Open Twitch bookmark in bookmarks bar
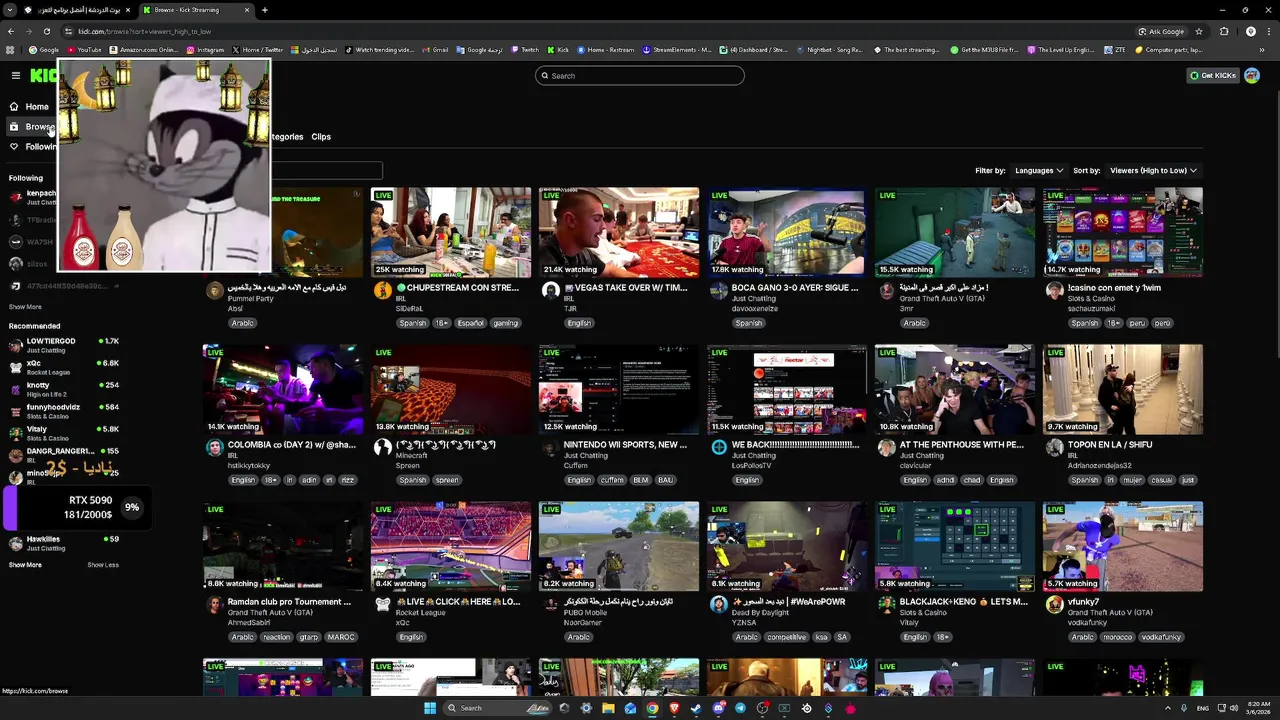Viewport: 1280px width, 720px height. 524,49
